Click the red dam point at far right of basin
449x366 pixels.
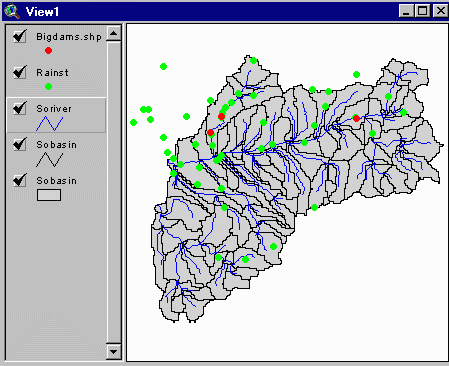pyautogui.click(x=356, y=118)
